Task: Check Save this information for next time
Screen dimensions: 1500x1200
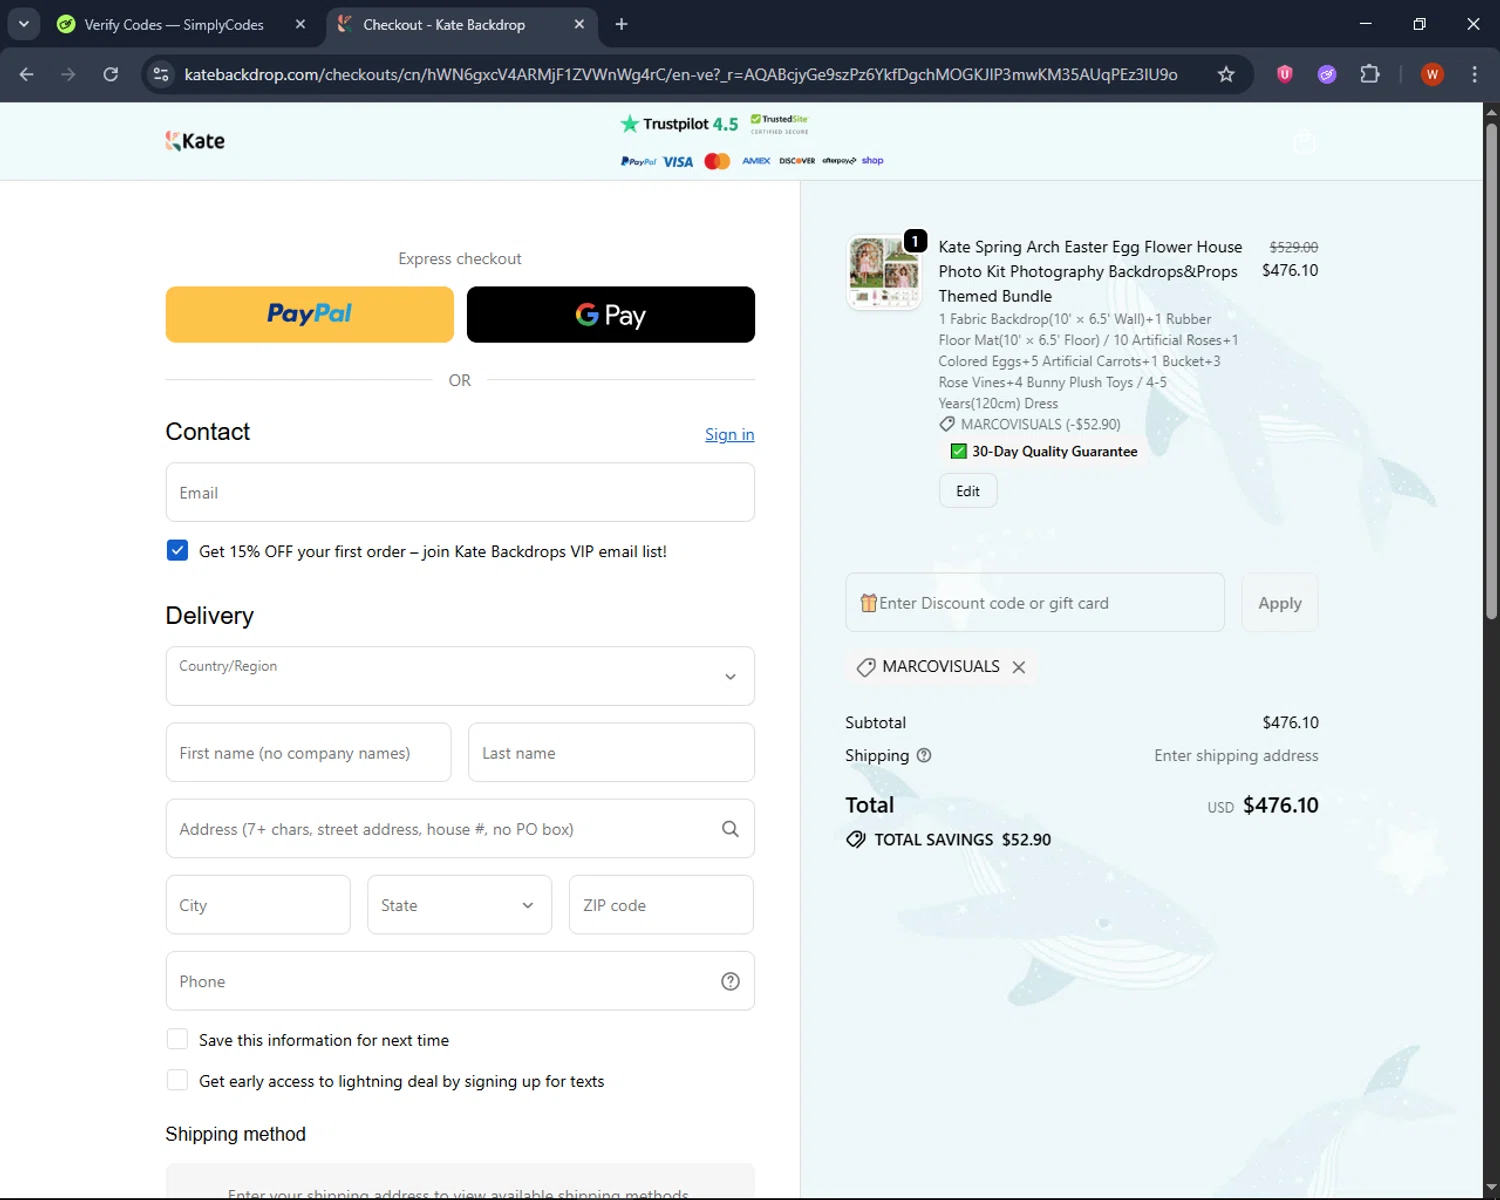Action: 177,1039
